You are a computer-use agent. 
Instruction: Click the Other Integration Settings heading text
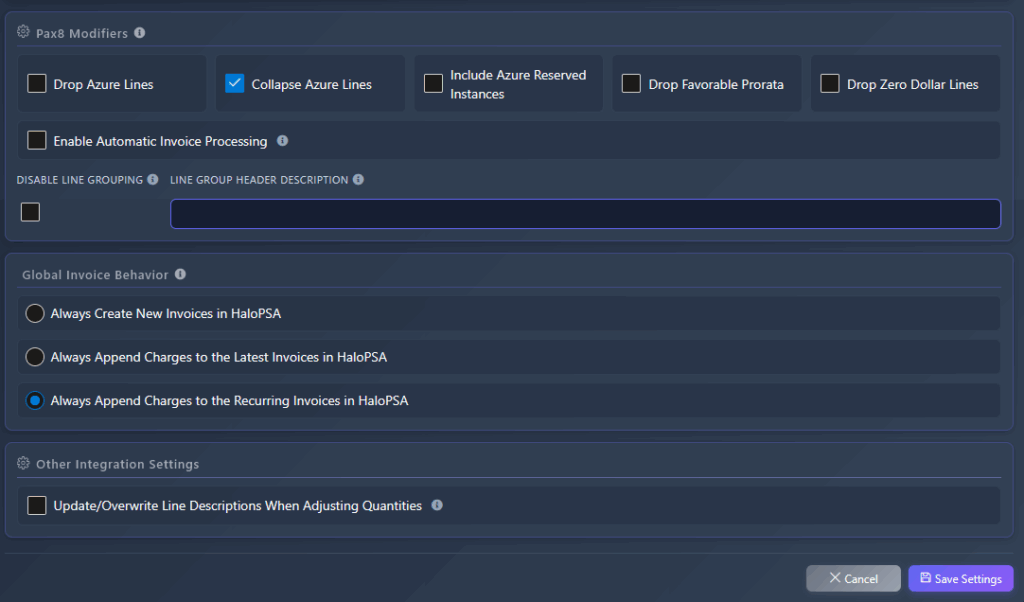tap(118, 464)
